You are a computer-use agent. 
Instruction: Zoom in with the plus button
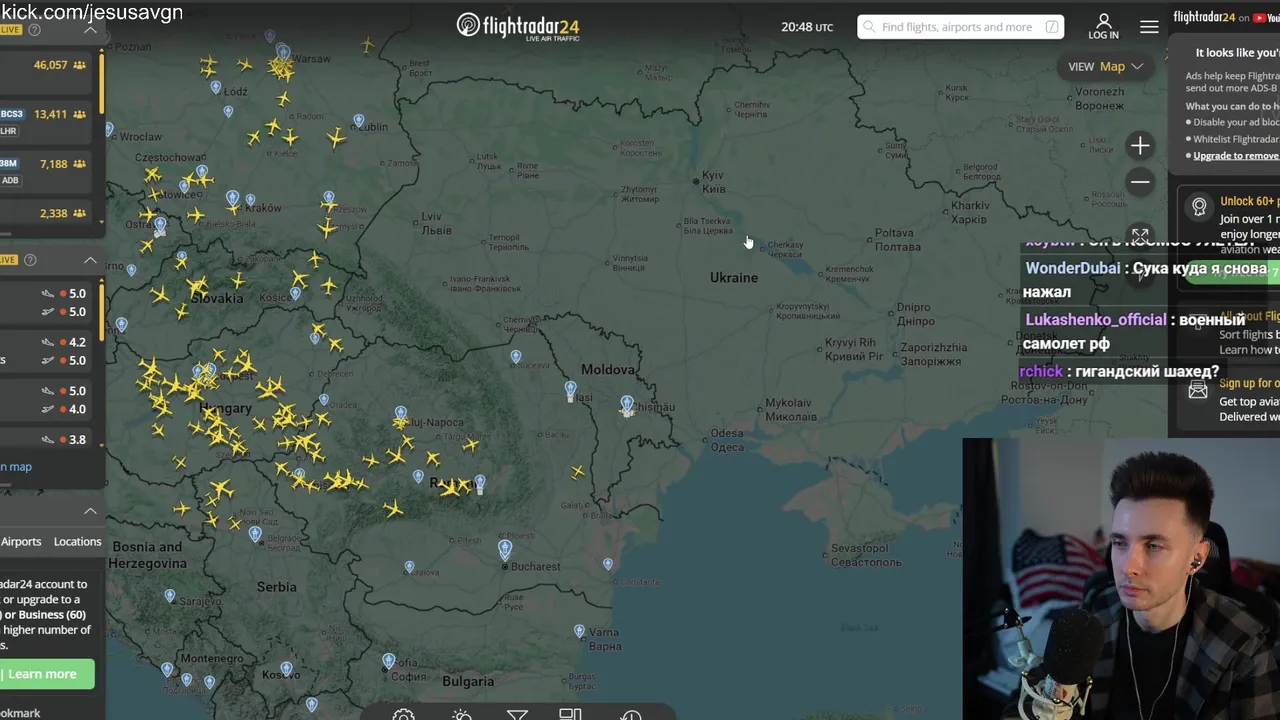(1140, 146)
